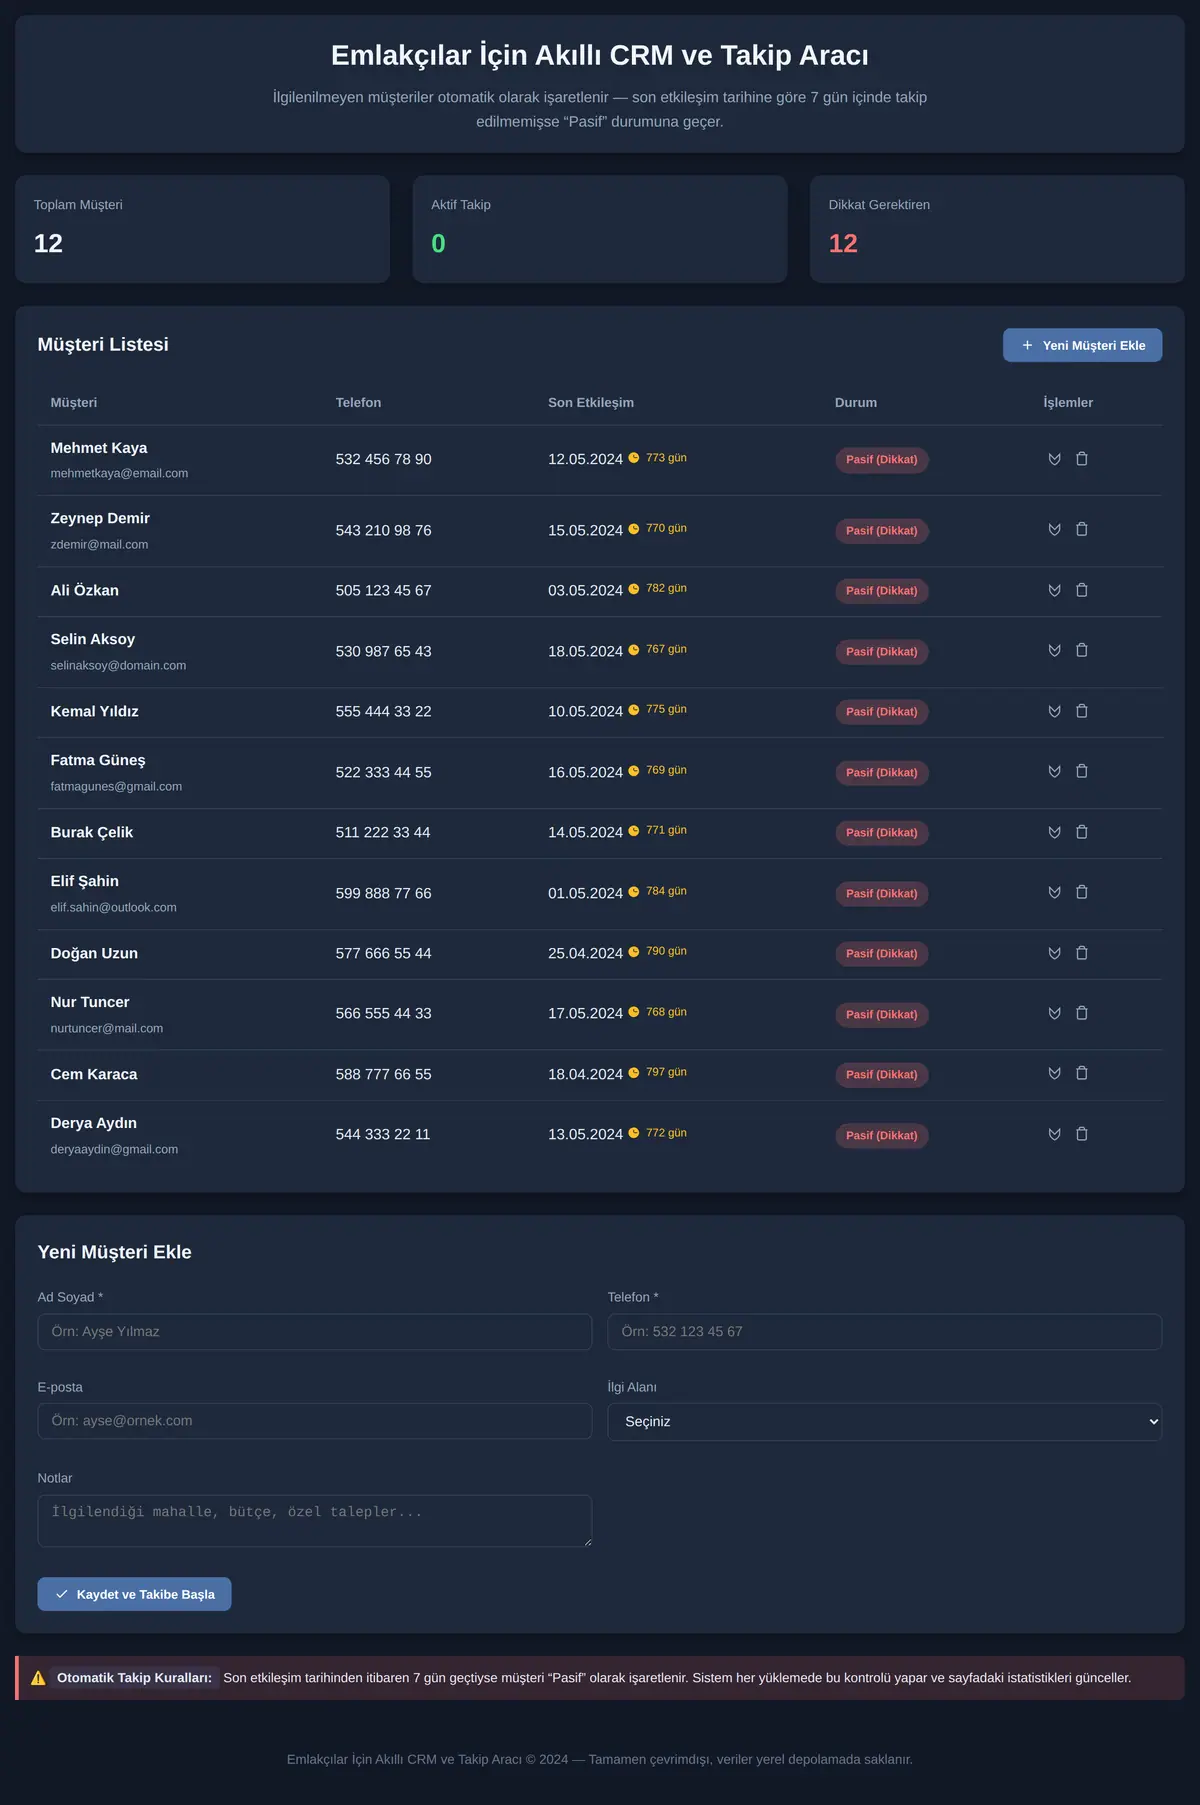The image size is (1200, 1805).
Task: Click Pasif (Dikkat) badge for Cem Karaca
Action: click(882, 1075)
